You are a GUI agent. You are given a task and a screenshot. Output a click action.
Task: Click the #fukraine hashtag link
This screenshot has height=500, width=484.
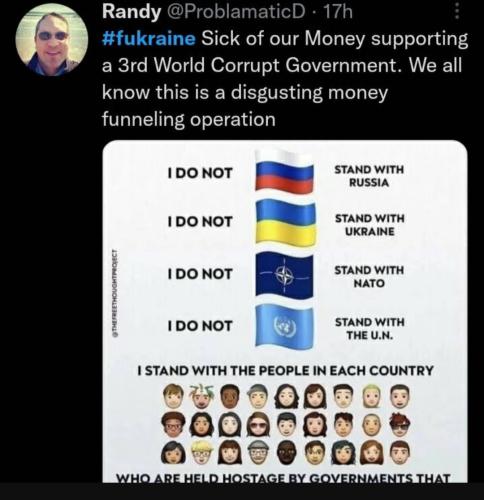[x=149, y=38]
